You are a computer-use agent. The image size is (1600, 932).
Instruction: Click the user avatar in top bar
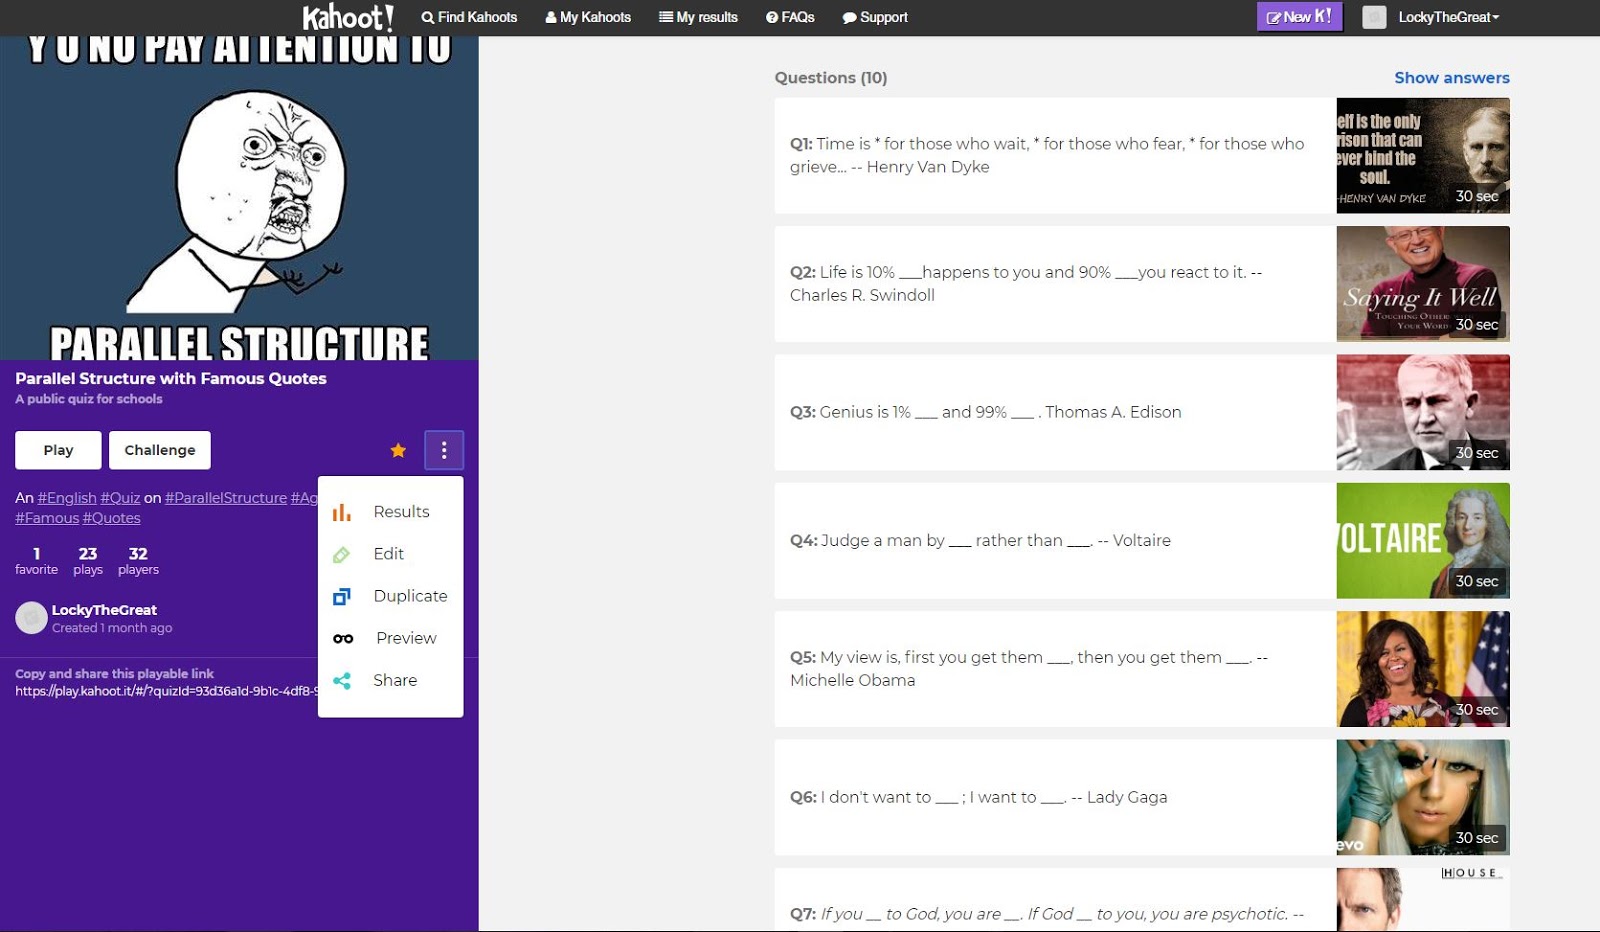(1374, 17)
